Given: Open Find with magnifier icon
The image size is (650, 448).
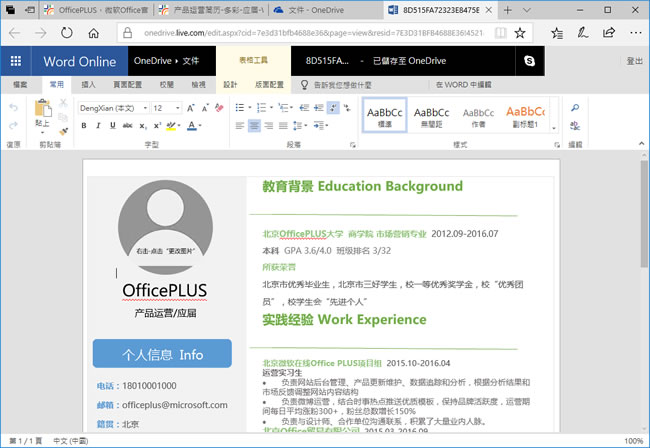Looking at the screenshot, I should [575, 108].
